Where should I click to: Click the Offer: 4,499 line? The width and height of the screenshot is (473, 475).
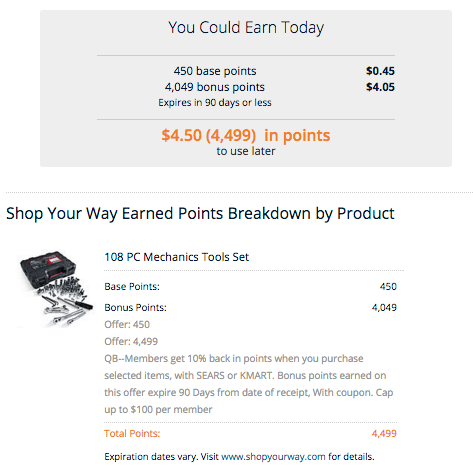pos(131,341)
